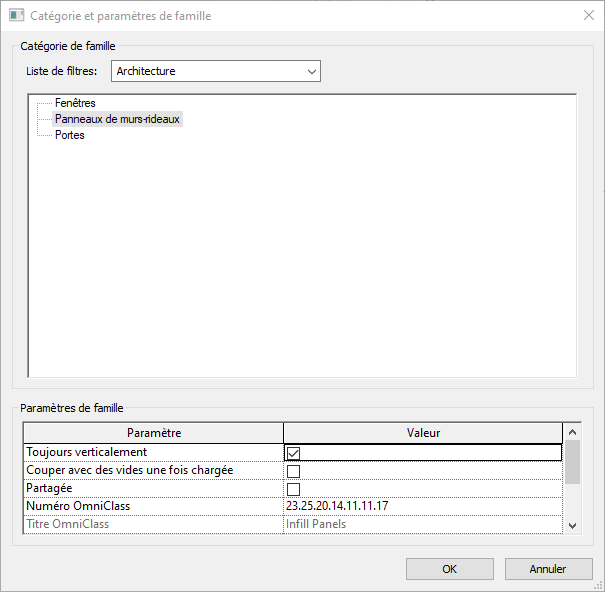
Task: Toggle the Partagée checkbox
Action: (x=293, y=489)
